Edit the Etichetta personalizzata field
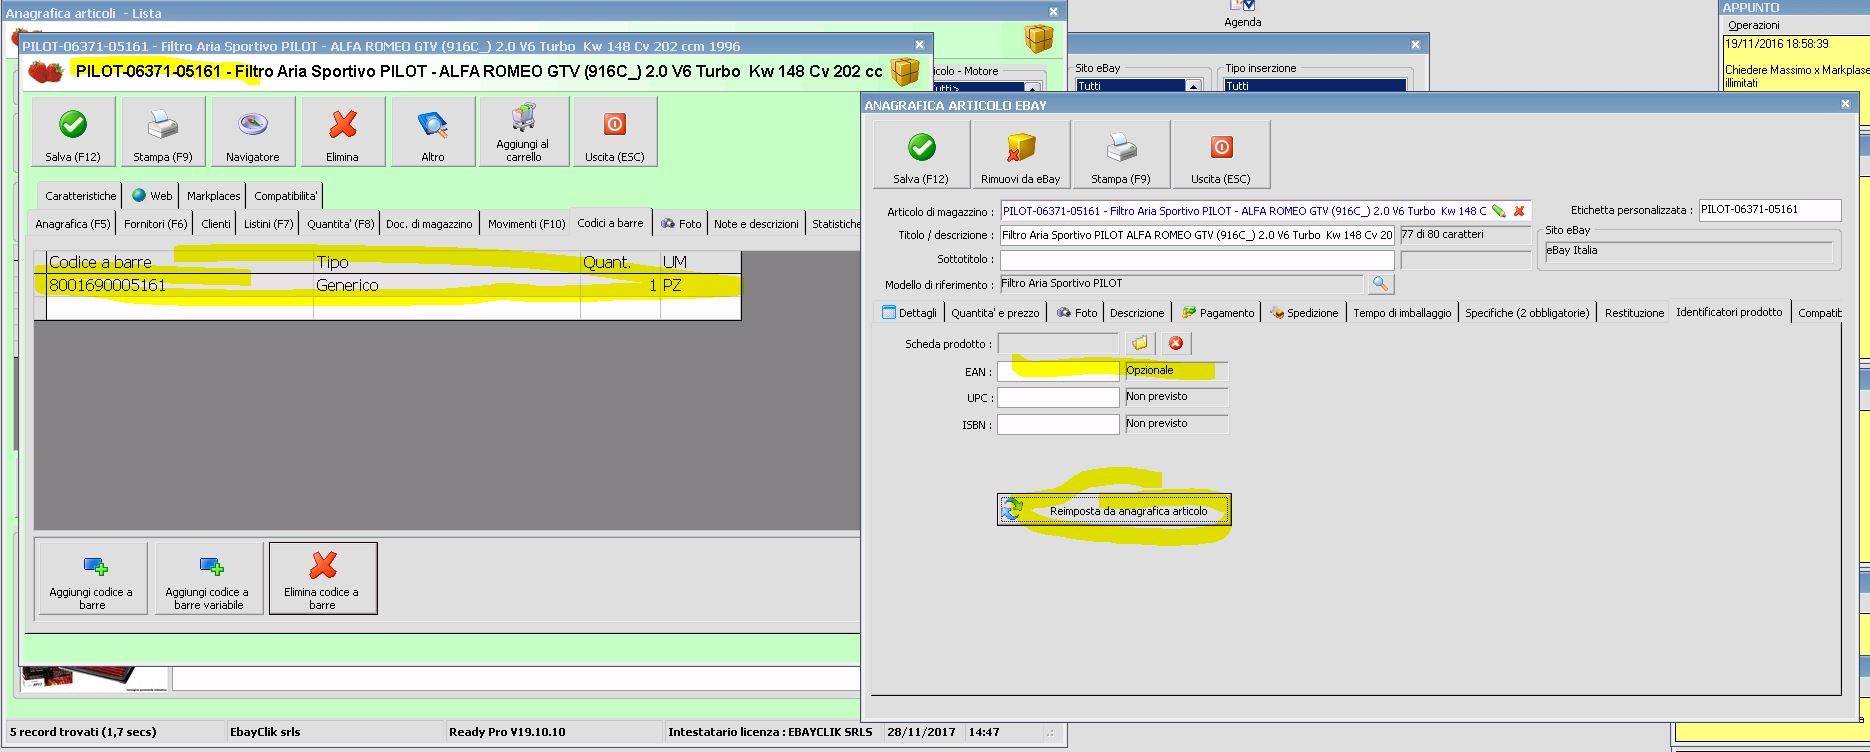The height and width of the screenshot is (752, 1870). click(1769, 210)
